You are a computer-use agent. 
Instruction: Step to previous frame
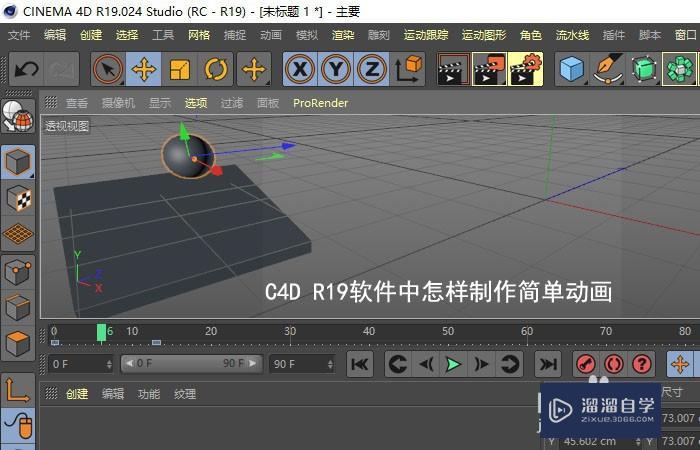(426, 364)
